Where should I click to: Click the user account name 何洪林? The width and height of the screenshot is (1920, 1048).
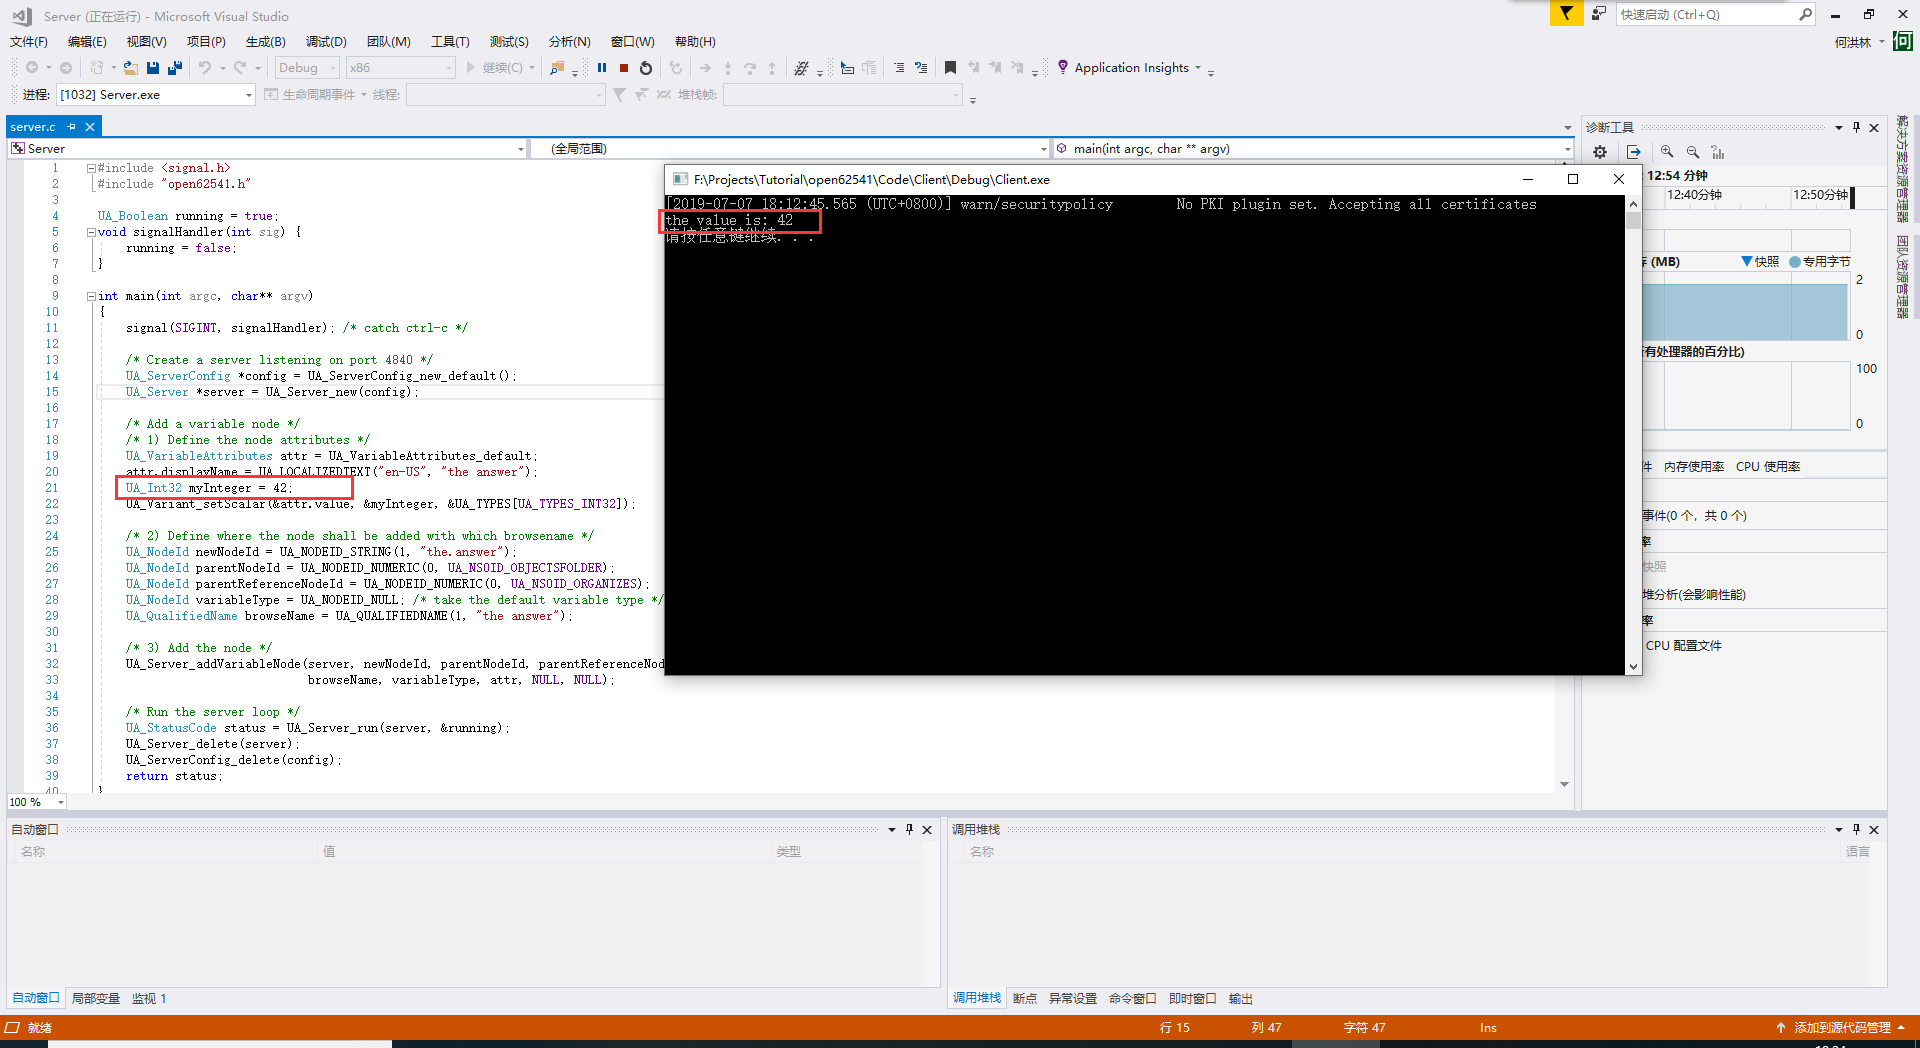(x=1853, y=42)
